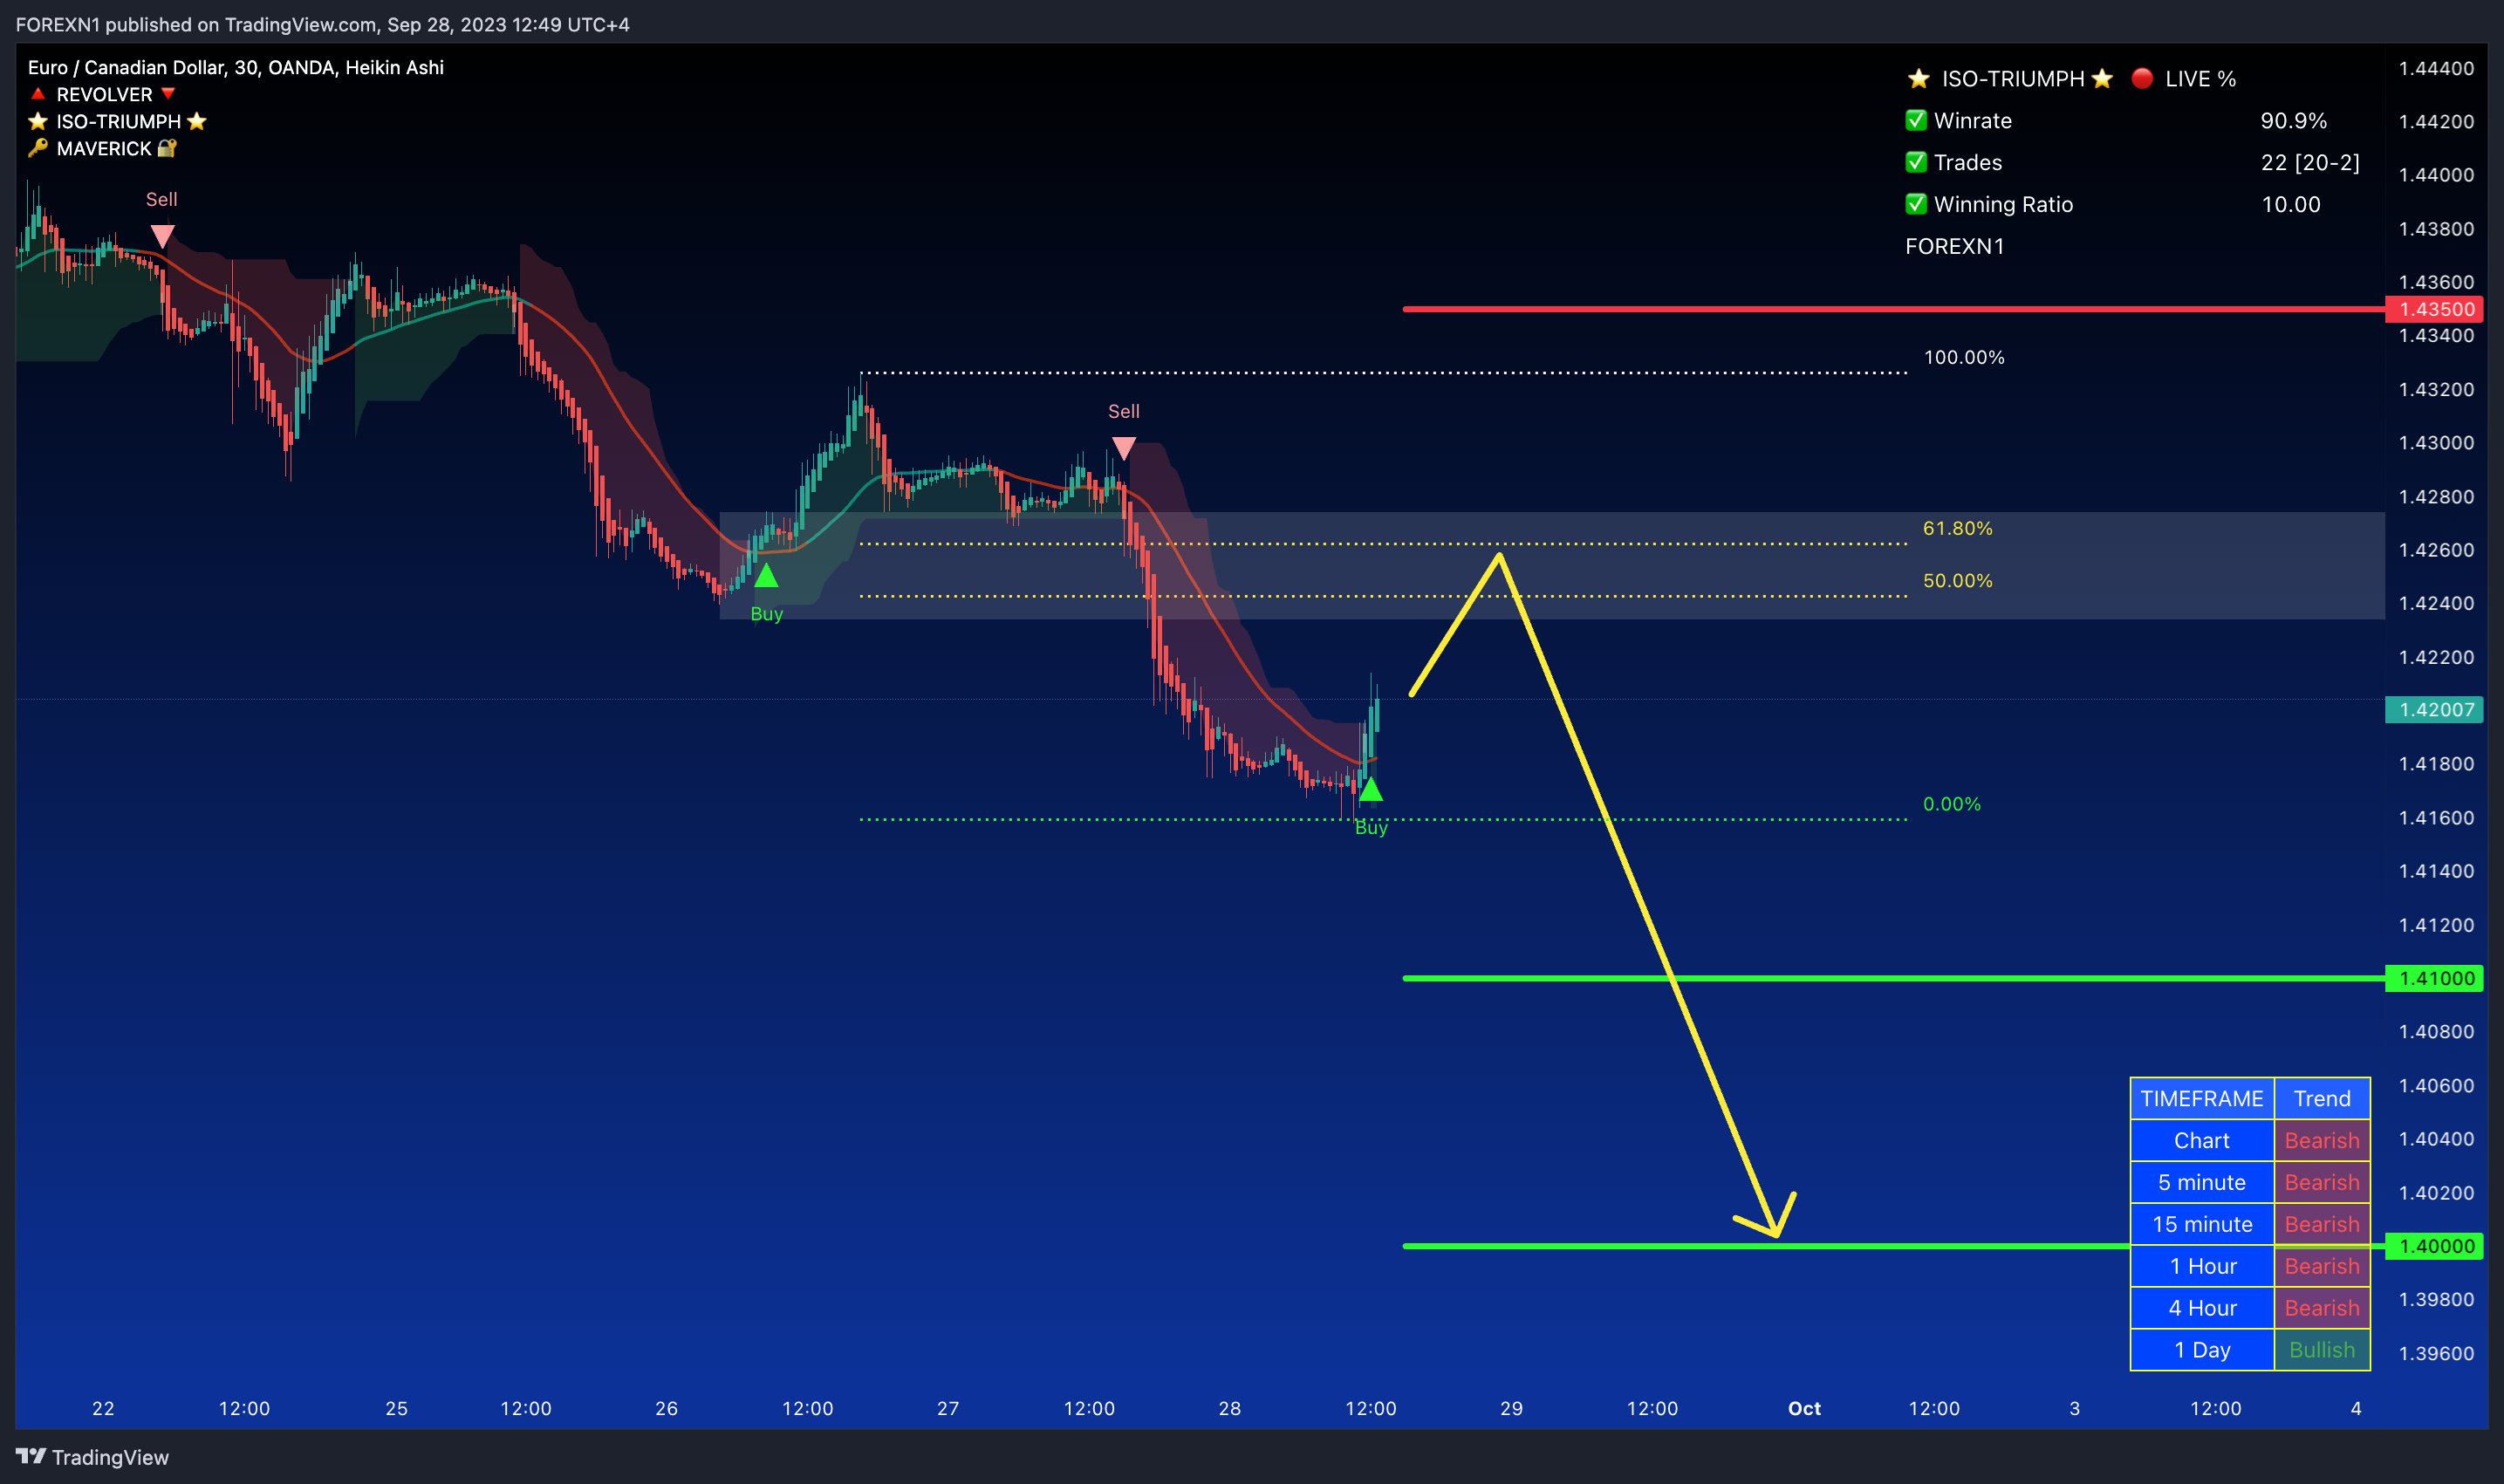Click the red LIVE % circle indicator
Viewport: 2504px width, 1484px height.
(x=2142, y=78)
